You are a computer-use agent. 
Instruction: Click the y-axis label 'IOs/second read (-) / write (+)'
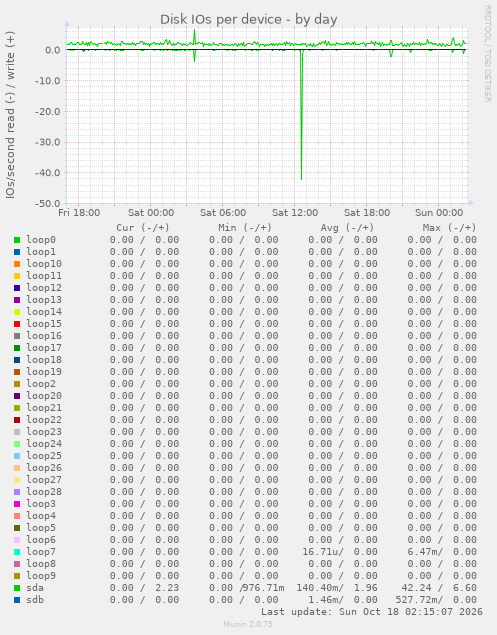[10, 115]
